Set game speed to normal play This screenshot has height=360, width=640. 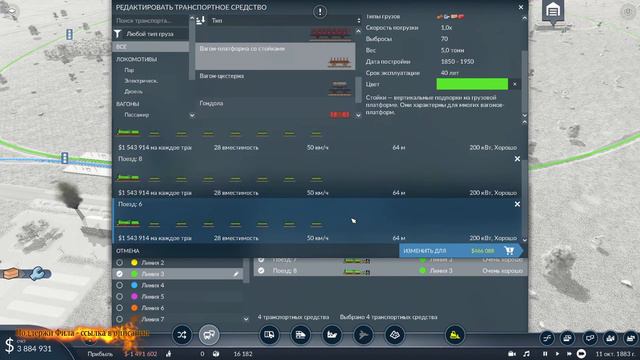557,353
